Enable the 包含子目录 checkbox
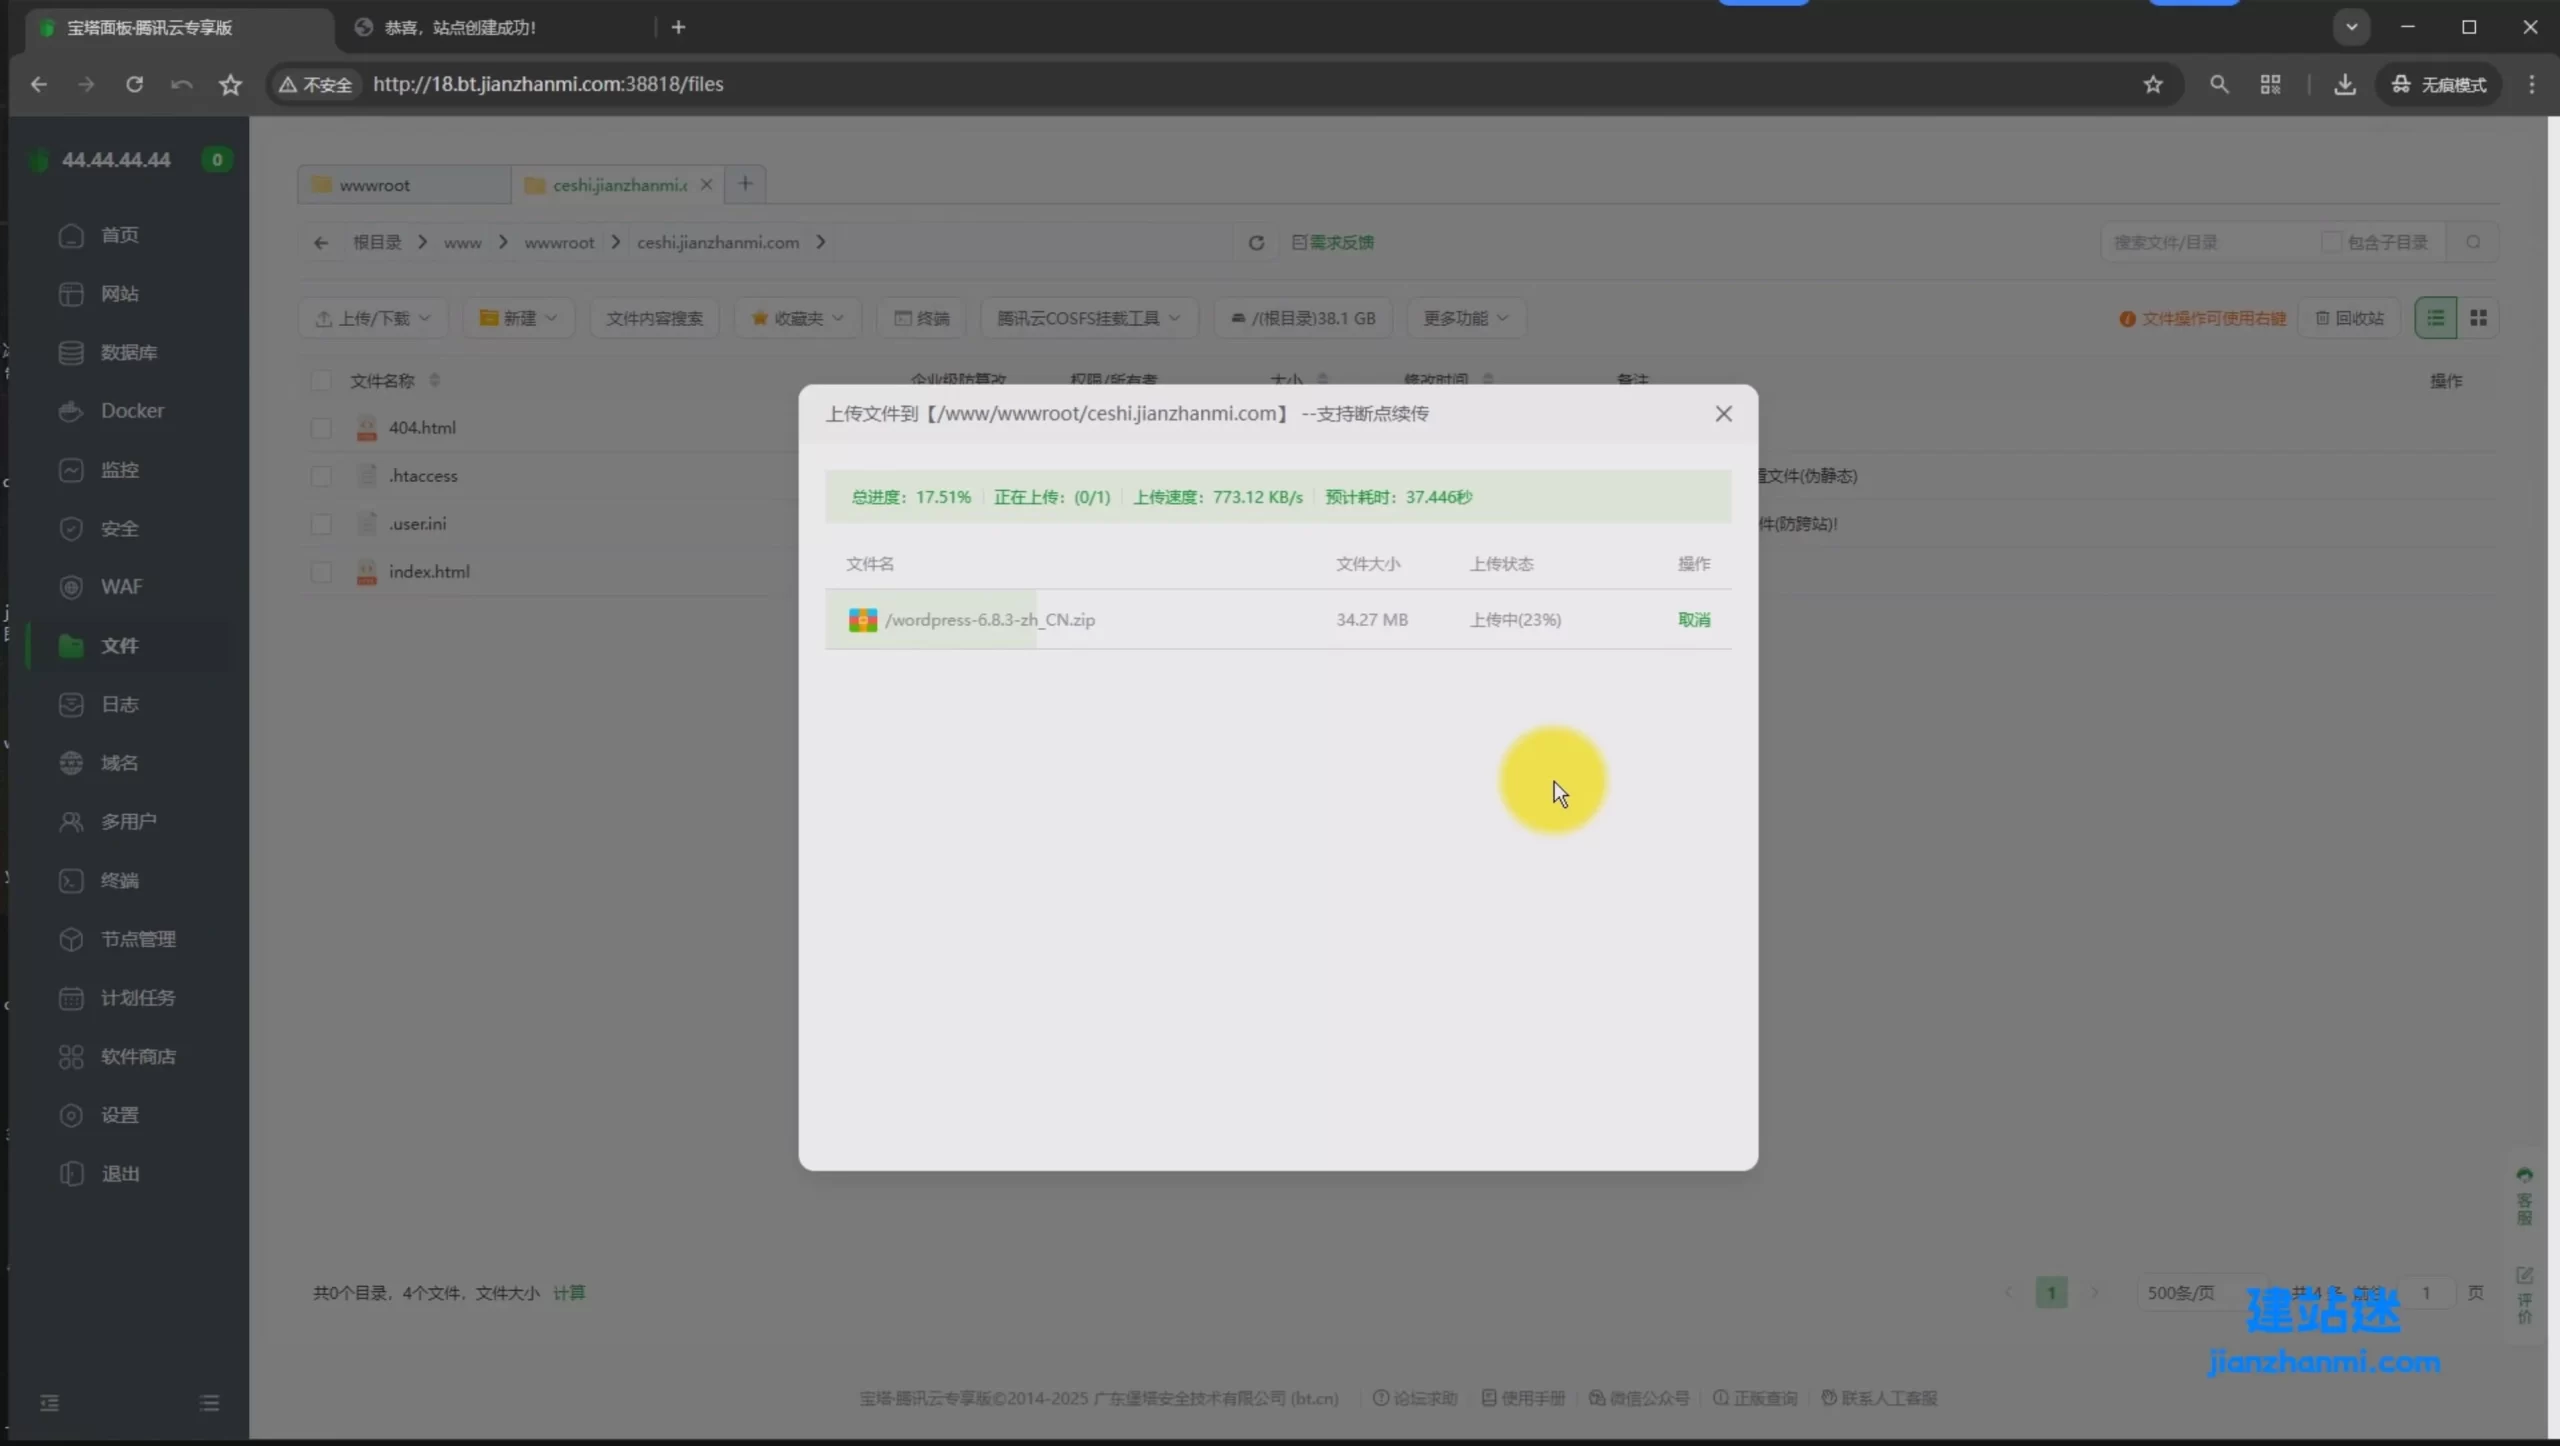Screen dimensions: 2560x1446 pyautogui.click(x=2330, y=243)
